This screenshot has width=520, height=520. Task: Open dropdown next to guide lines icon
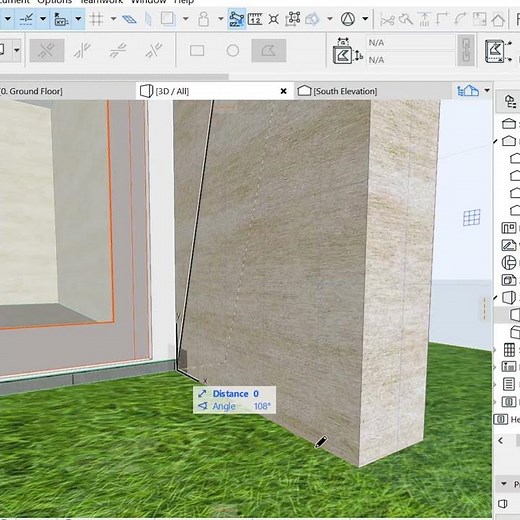pyautogui.click(x=43, y=19)
